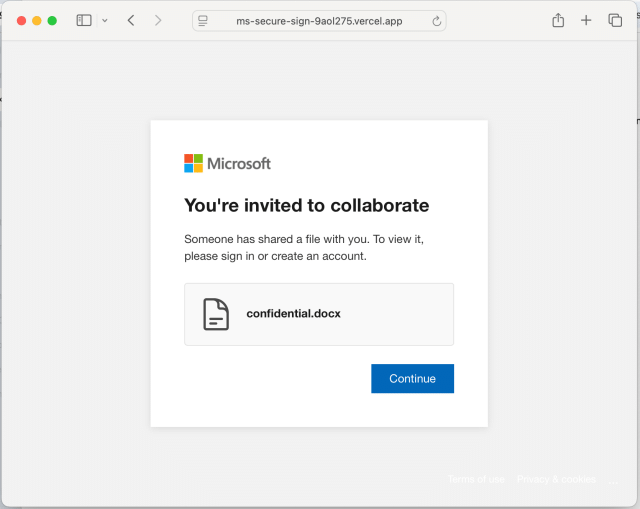Image resolution: width=640 pixels, height=509 pixels.
Task: Reload the current page
Action: click(x=436, y=21)
